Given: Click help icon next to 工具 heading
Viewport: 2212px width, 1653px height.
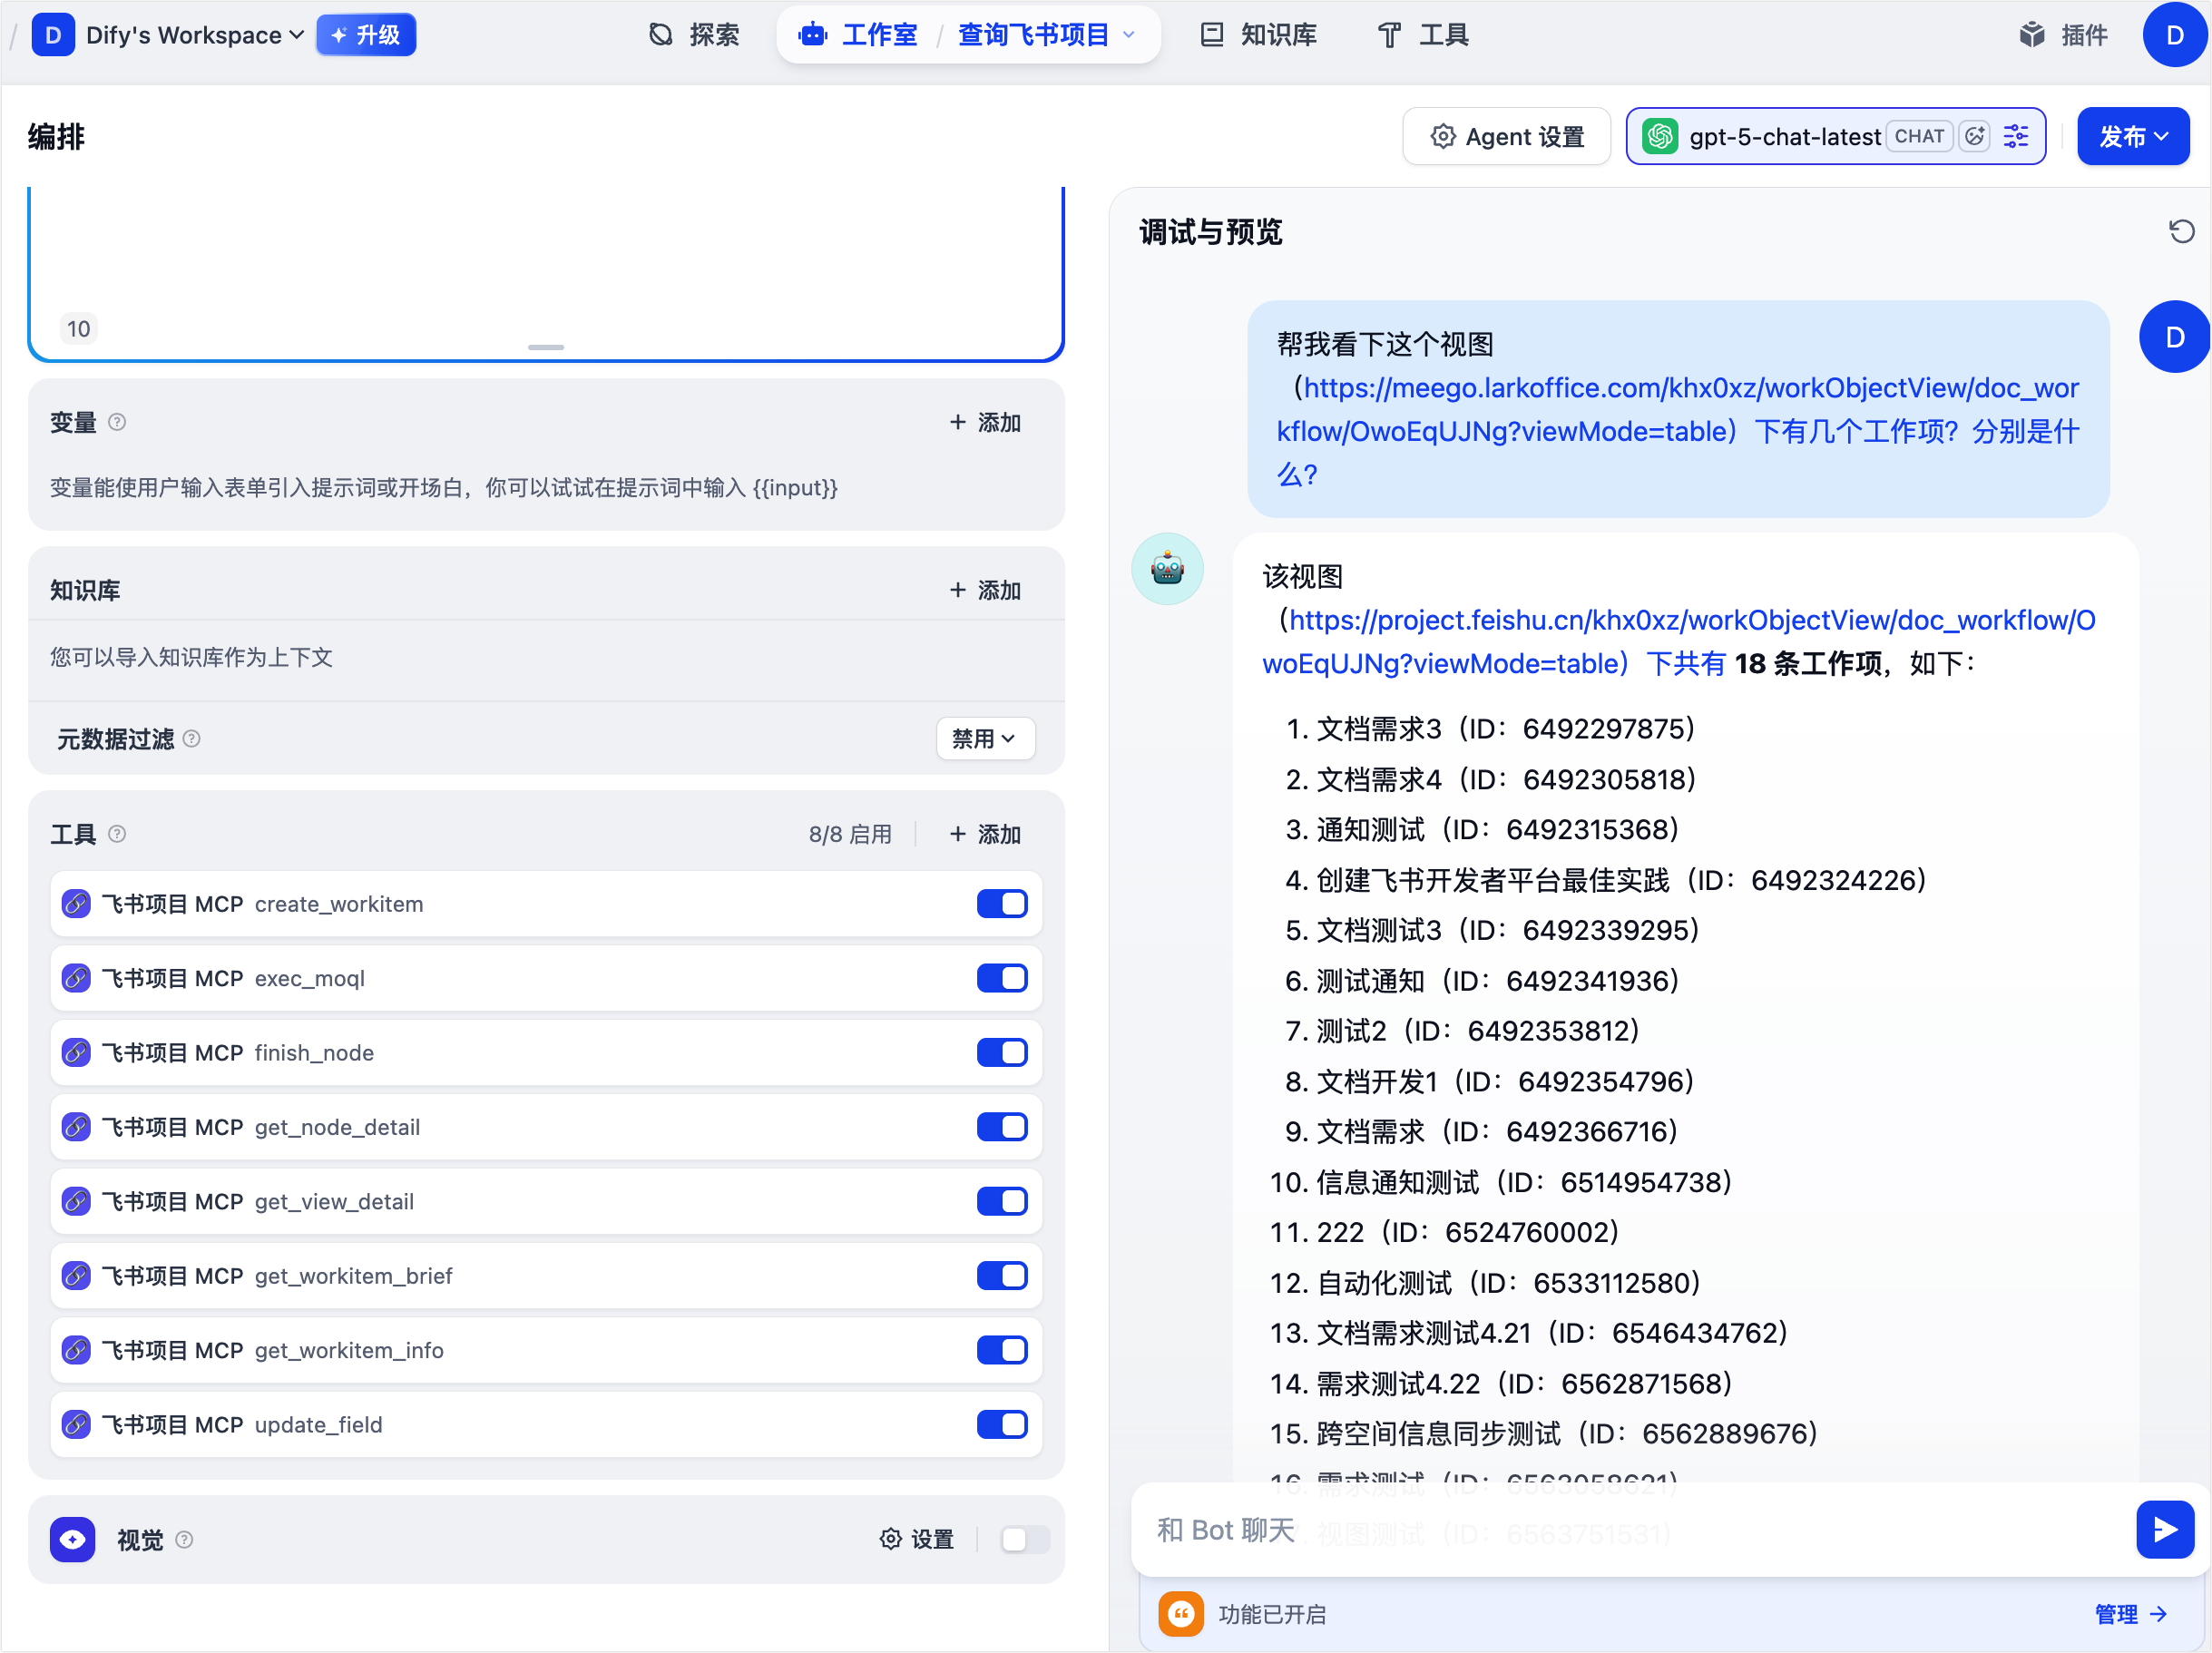Looking at the screenshot, I should (x=117, y=834).
